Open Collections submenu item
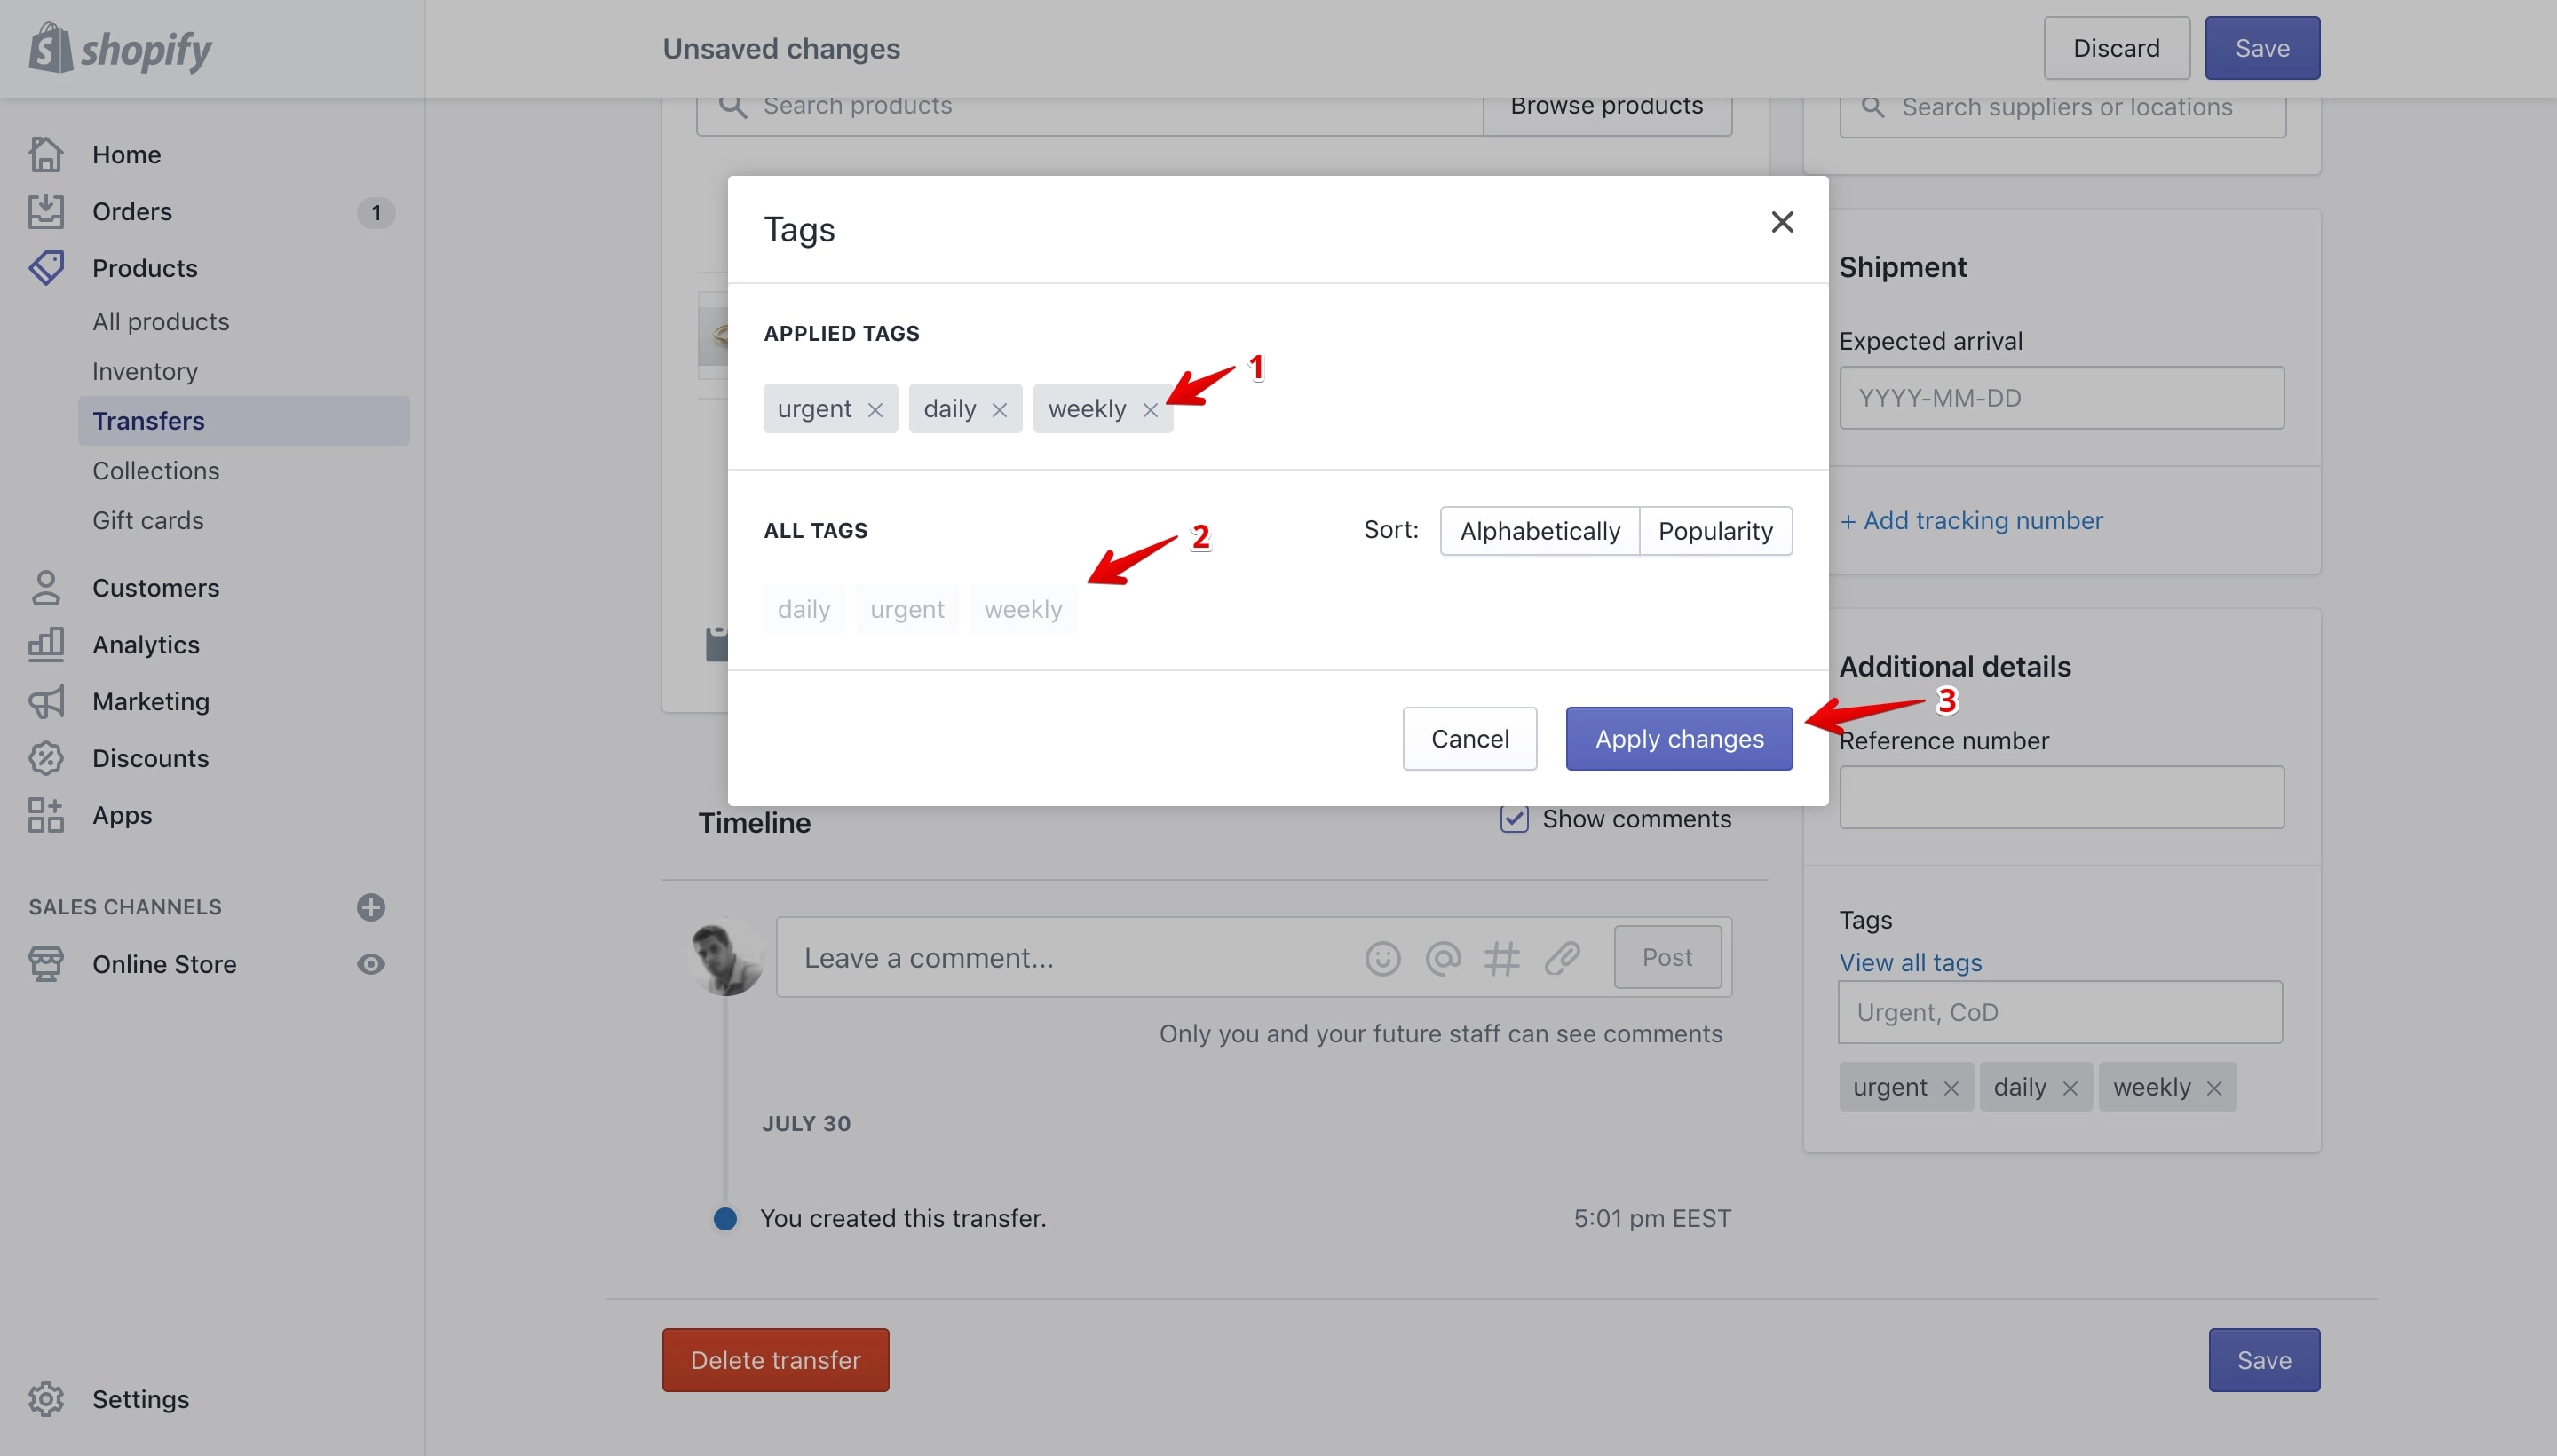The width and height of the screenshot is (2557, 1456). coord(156,470)
